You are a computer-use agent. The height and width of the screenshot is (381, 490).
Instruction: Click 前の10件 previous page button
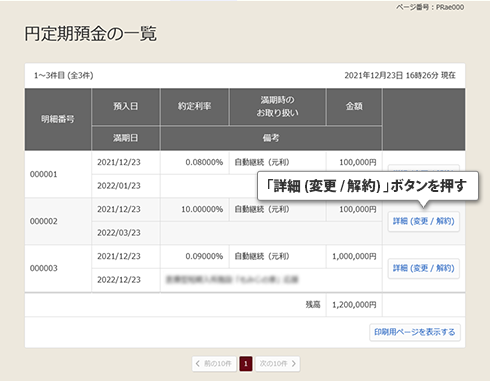pos(214,364)
